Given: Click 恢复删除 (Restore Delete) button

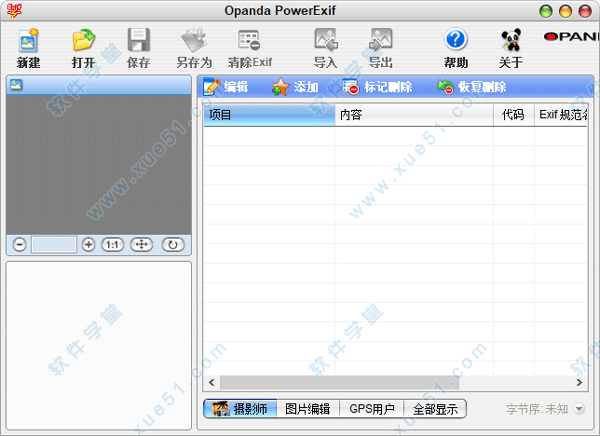Looking at the screenshot, I should 472,87.
